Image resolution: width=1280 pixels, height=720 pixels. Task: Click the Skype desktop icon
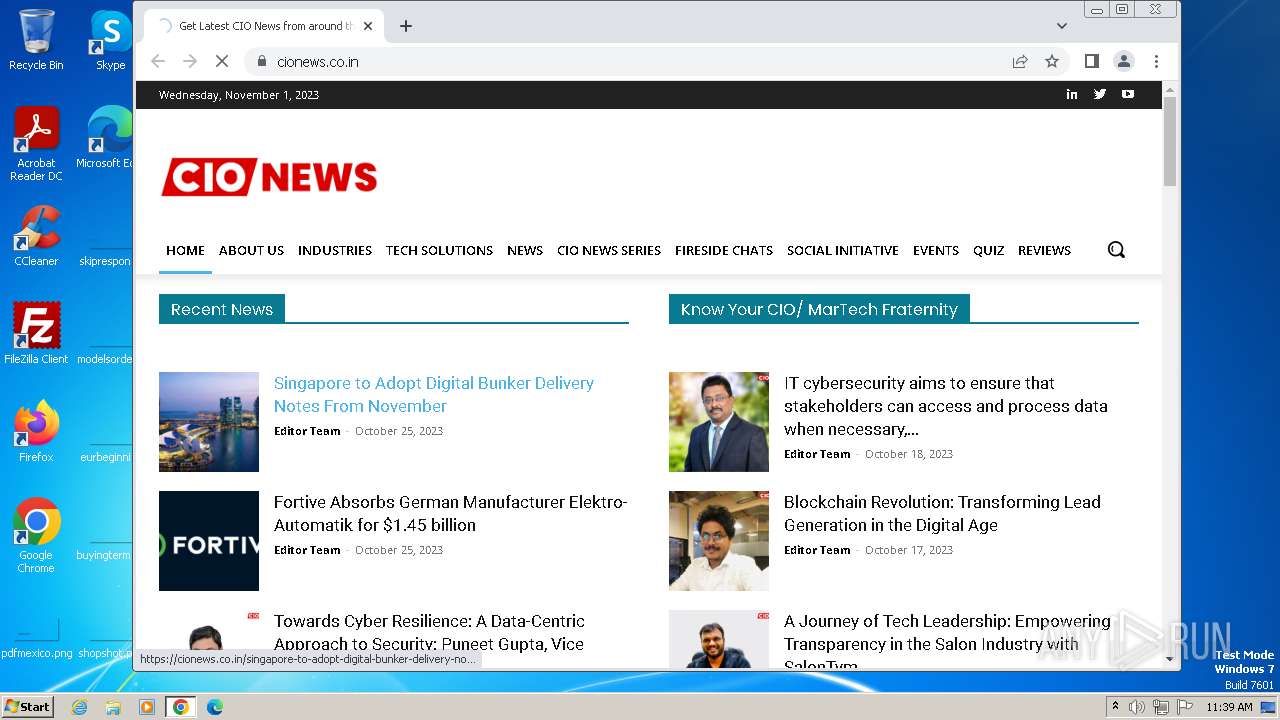pos(110,40)
